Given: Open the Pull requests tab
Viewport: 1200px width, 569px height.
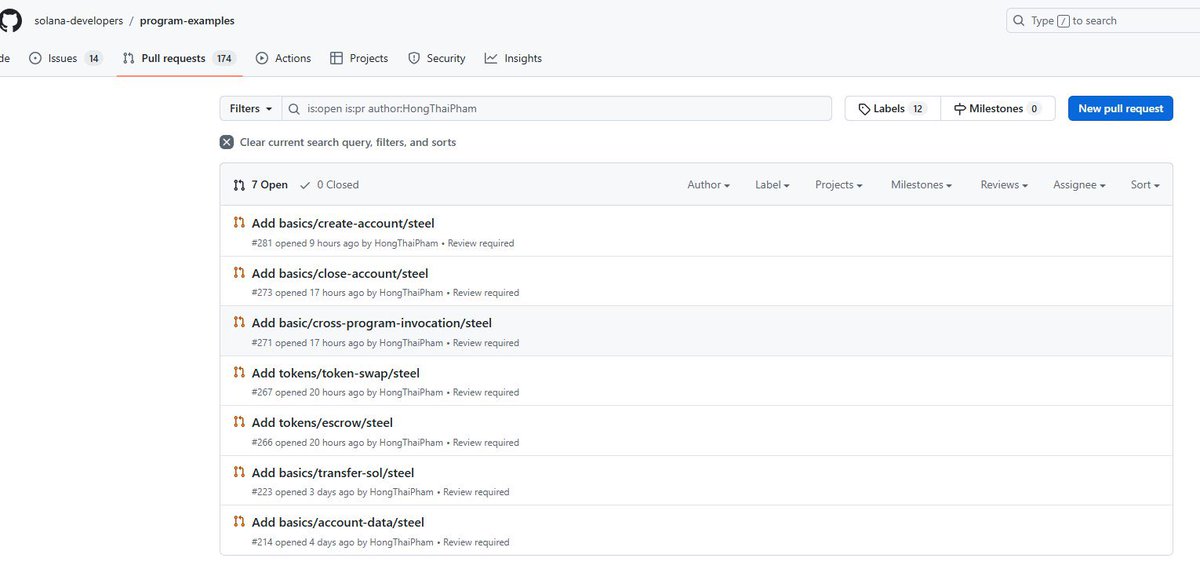Looking at the screenshot, I should pyautogui.click(x=178, y=58).
